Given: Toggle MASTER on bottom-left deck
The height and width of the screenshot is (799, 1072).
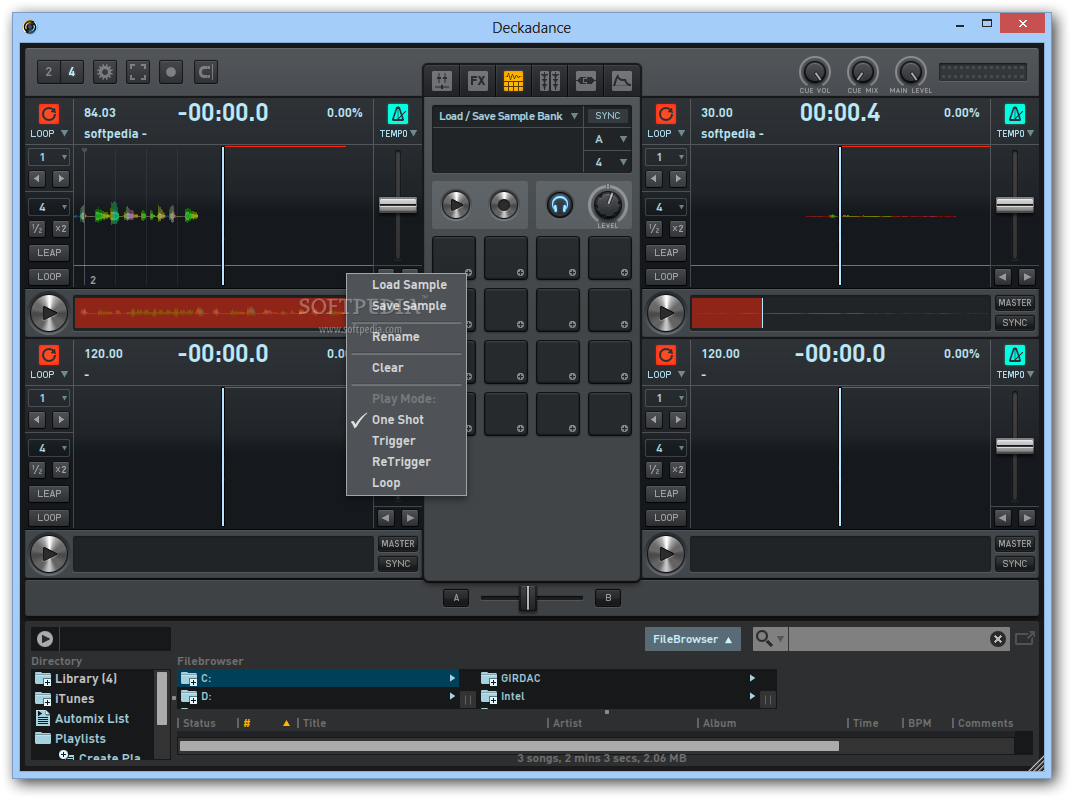Looking at the screenshot, I should tap(398, 544).
